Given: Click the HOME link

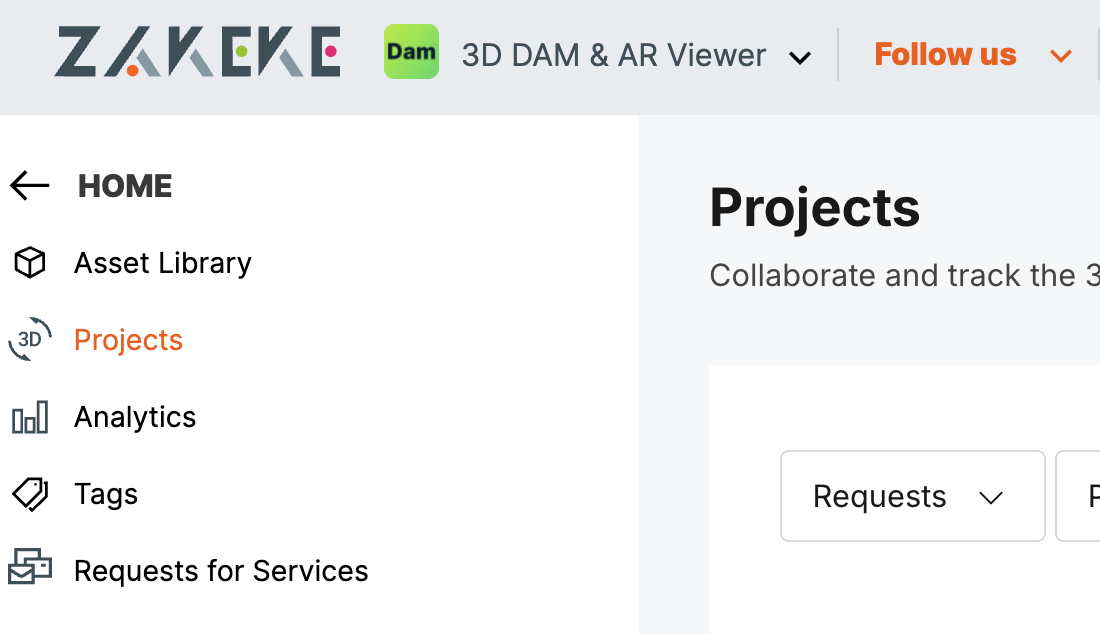Looking at the screenshot, I should 125,186.
